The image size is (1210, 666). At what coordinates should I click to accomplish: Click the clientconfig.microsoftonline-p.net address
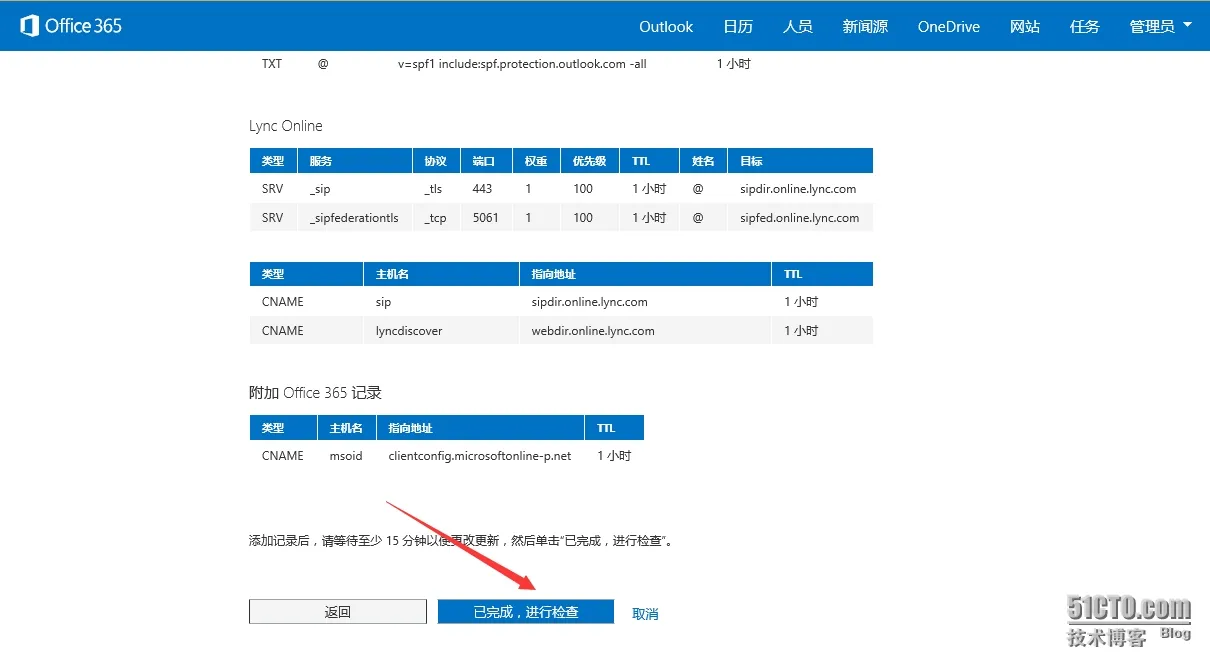[480, 456]
